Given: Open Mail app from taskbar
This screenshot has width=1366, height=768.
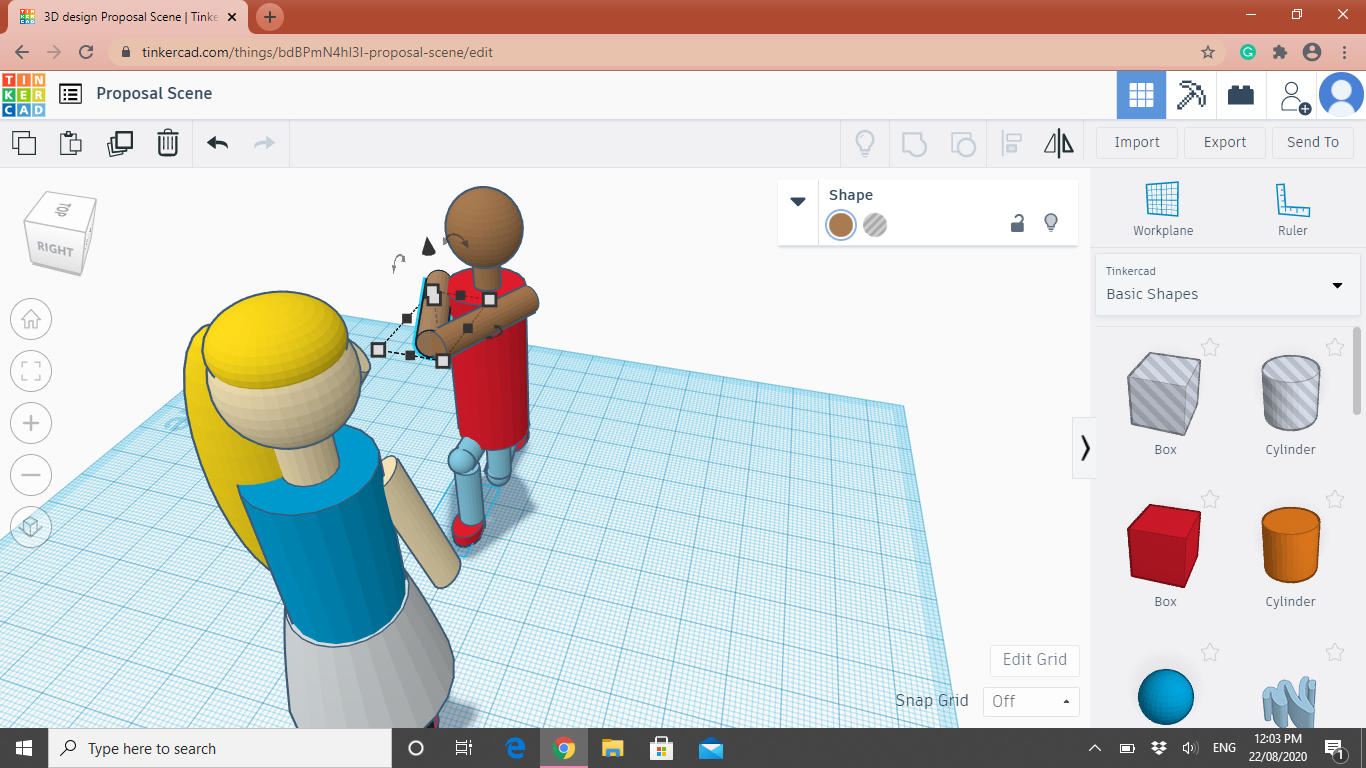Looking at the screenshot, I should tap(711, 748).
